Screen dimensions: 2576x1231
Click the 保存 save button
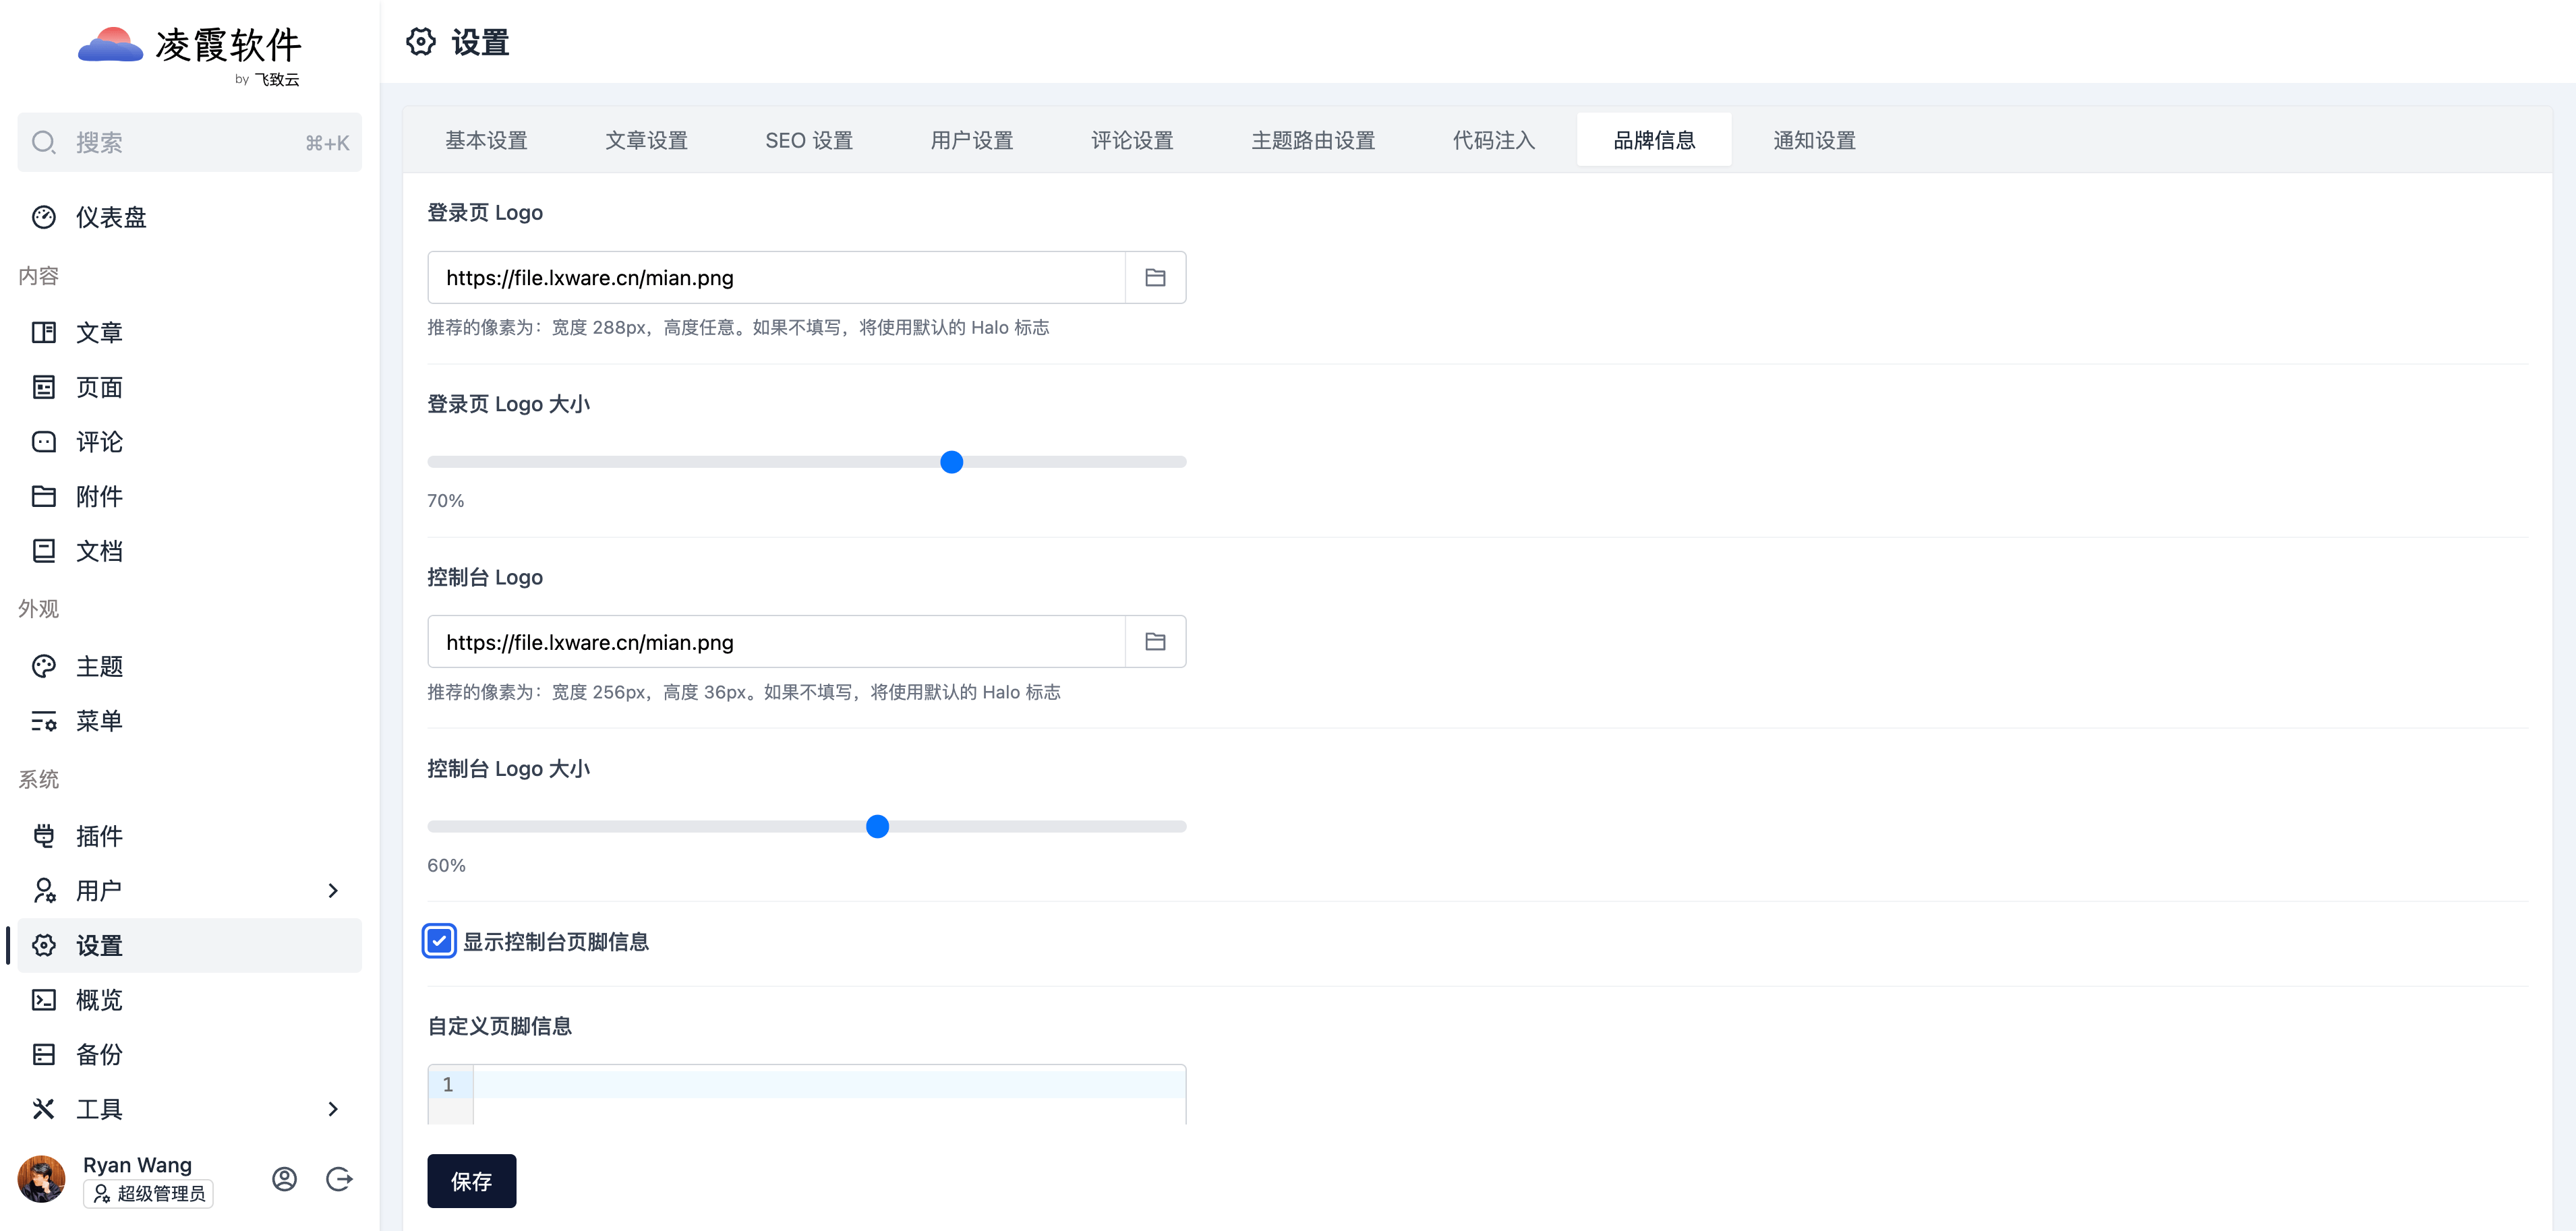472,1181
